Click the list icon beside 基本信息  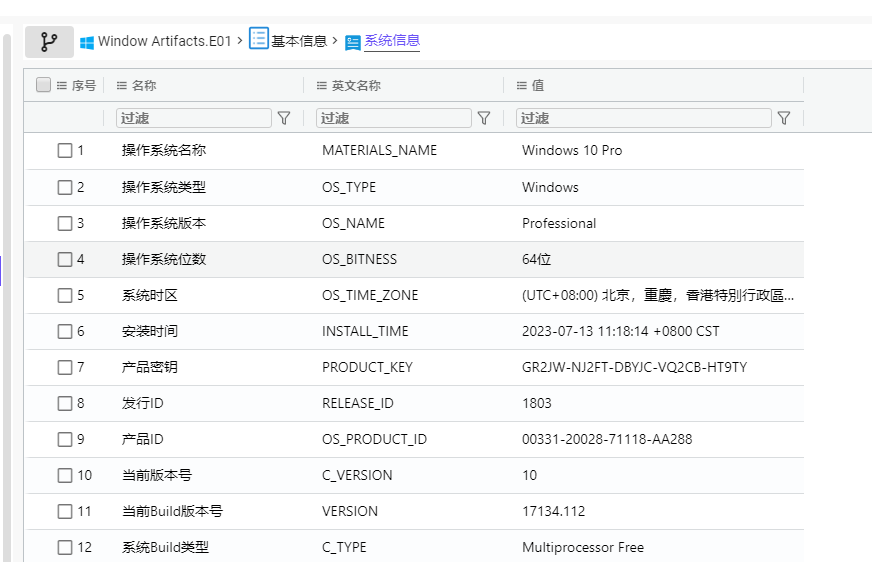pos(259,38)
